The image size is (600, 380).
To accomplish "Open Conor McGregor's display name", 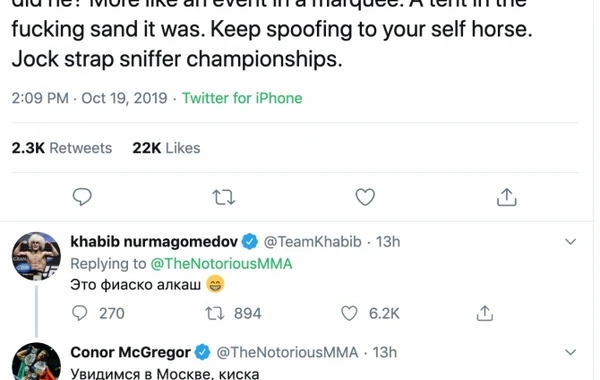I will click(130, 352).
